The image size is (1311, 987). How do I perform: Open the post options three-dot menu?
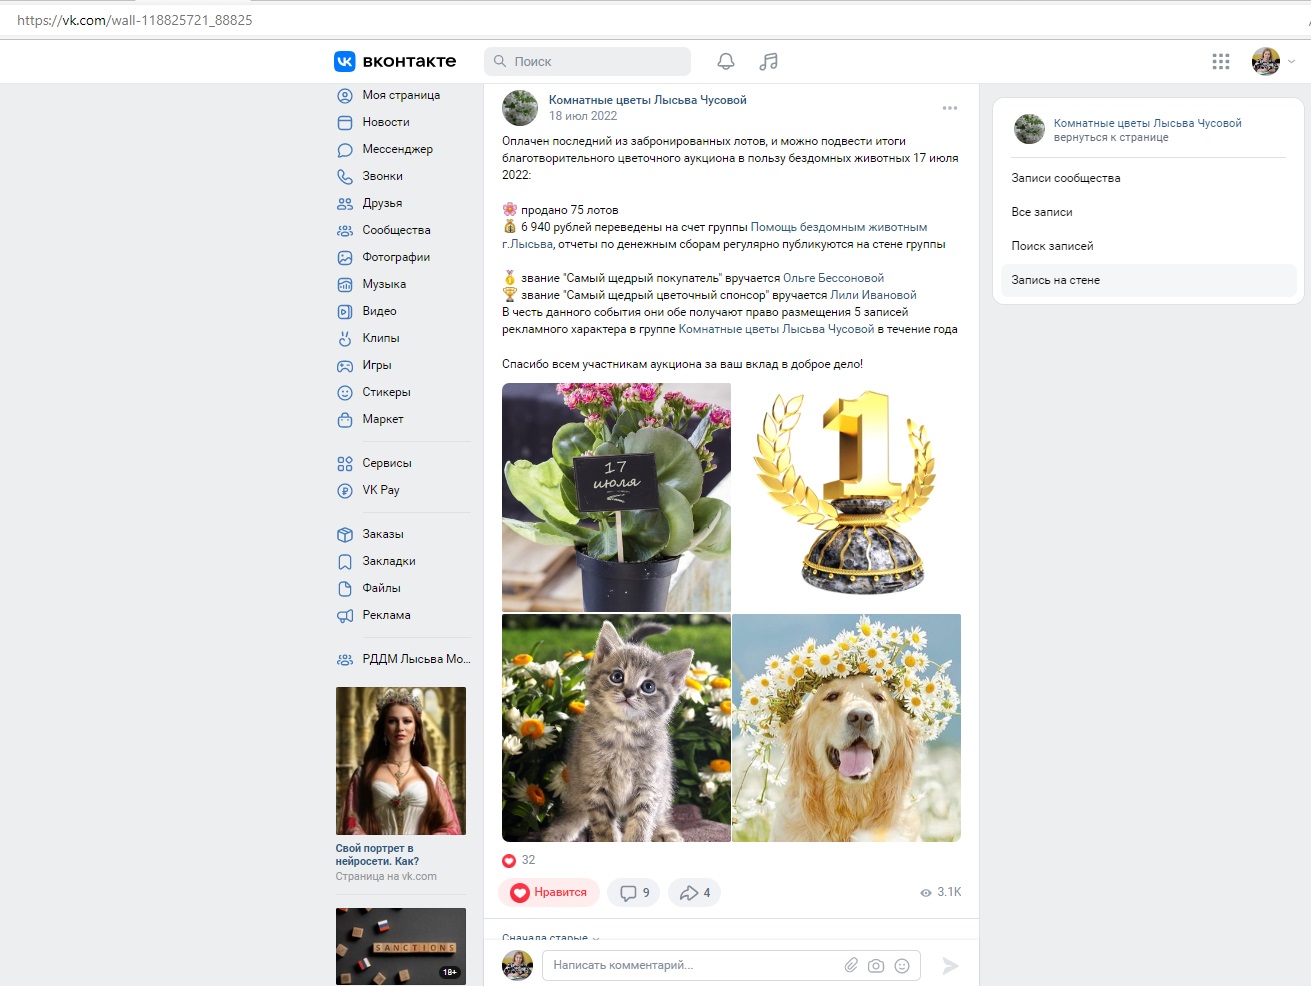tap(950, 107)
